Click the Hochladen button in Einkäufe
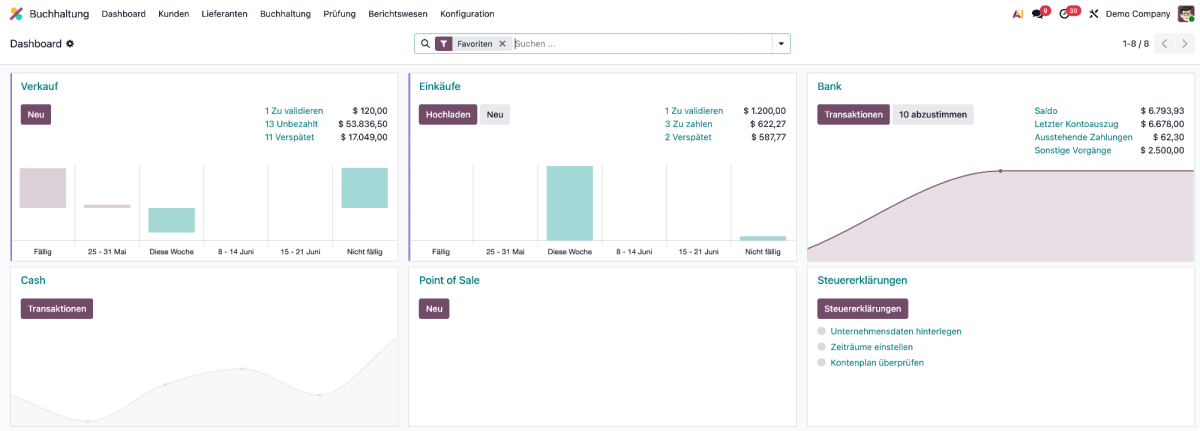The image size is (1200, 431). 448,115
